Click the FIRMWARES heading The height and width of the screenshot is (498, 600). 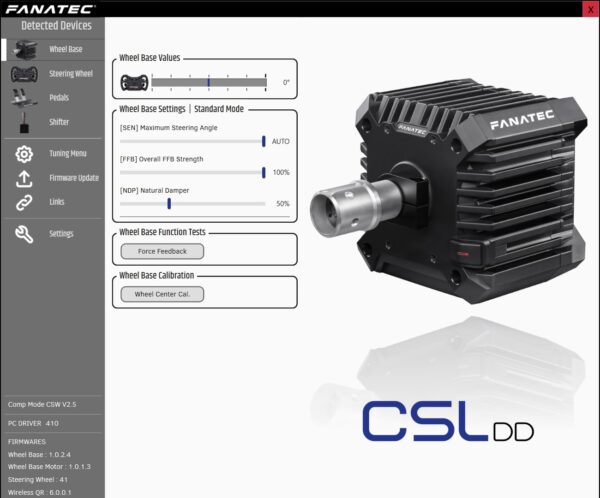coord(27,441)
